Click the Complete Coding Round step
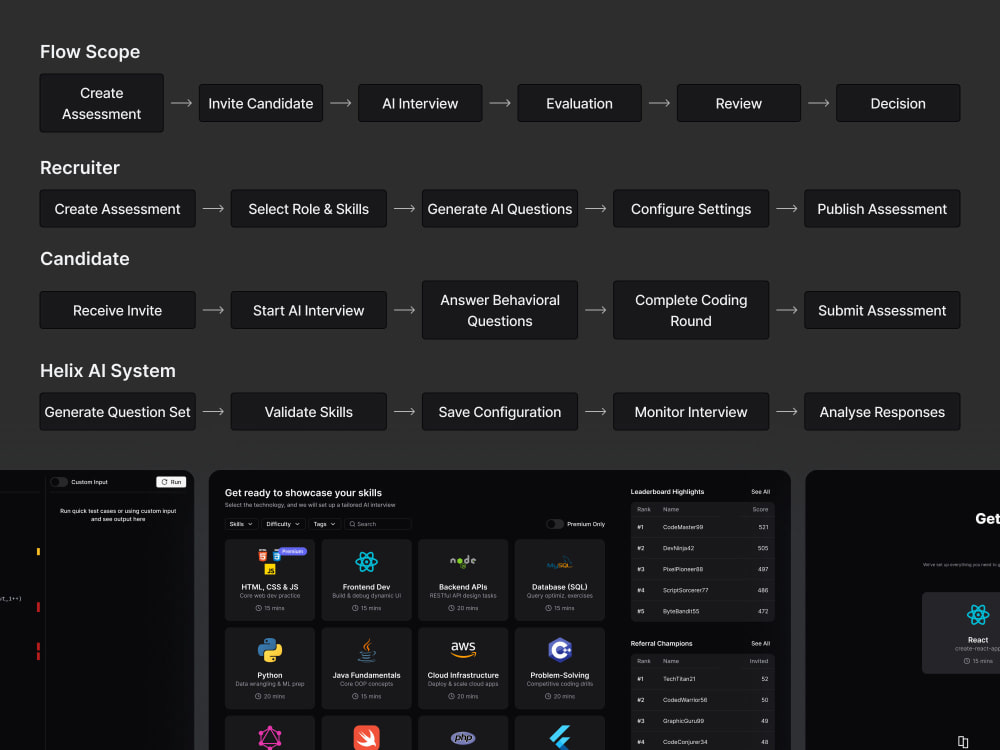The image size is (1000, 750). 691,310
